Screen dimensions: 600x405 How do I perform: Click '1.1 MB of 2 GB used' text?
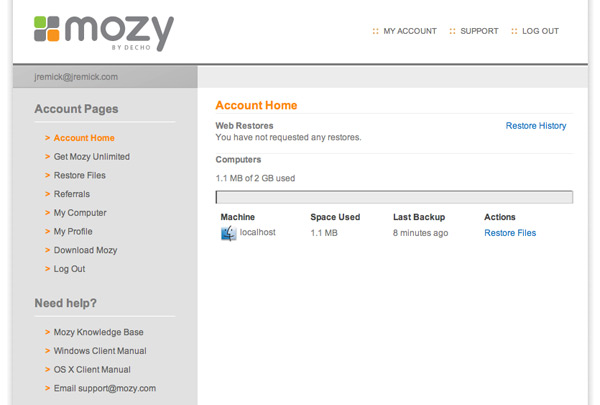click(255, 178)
